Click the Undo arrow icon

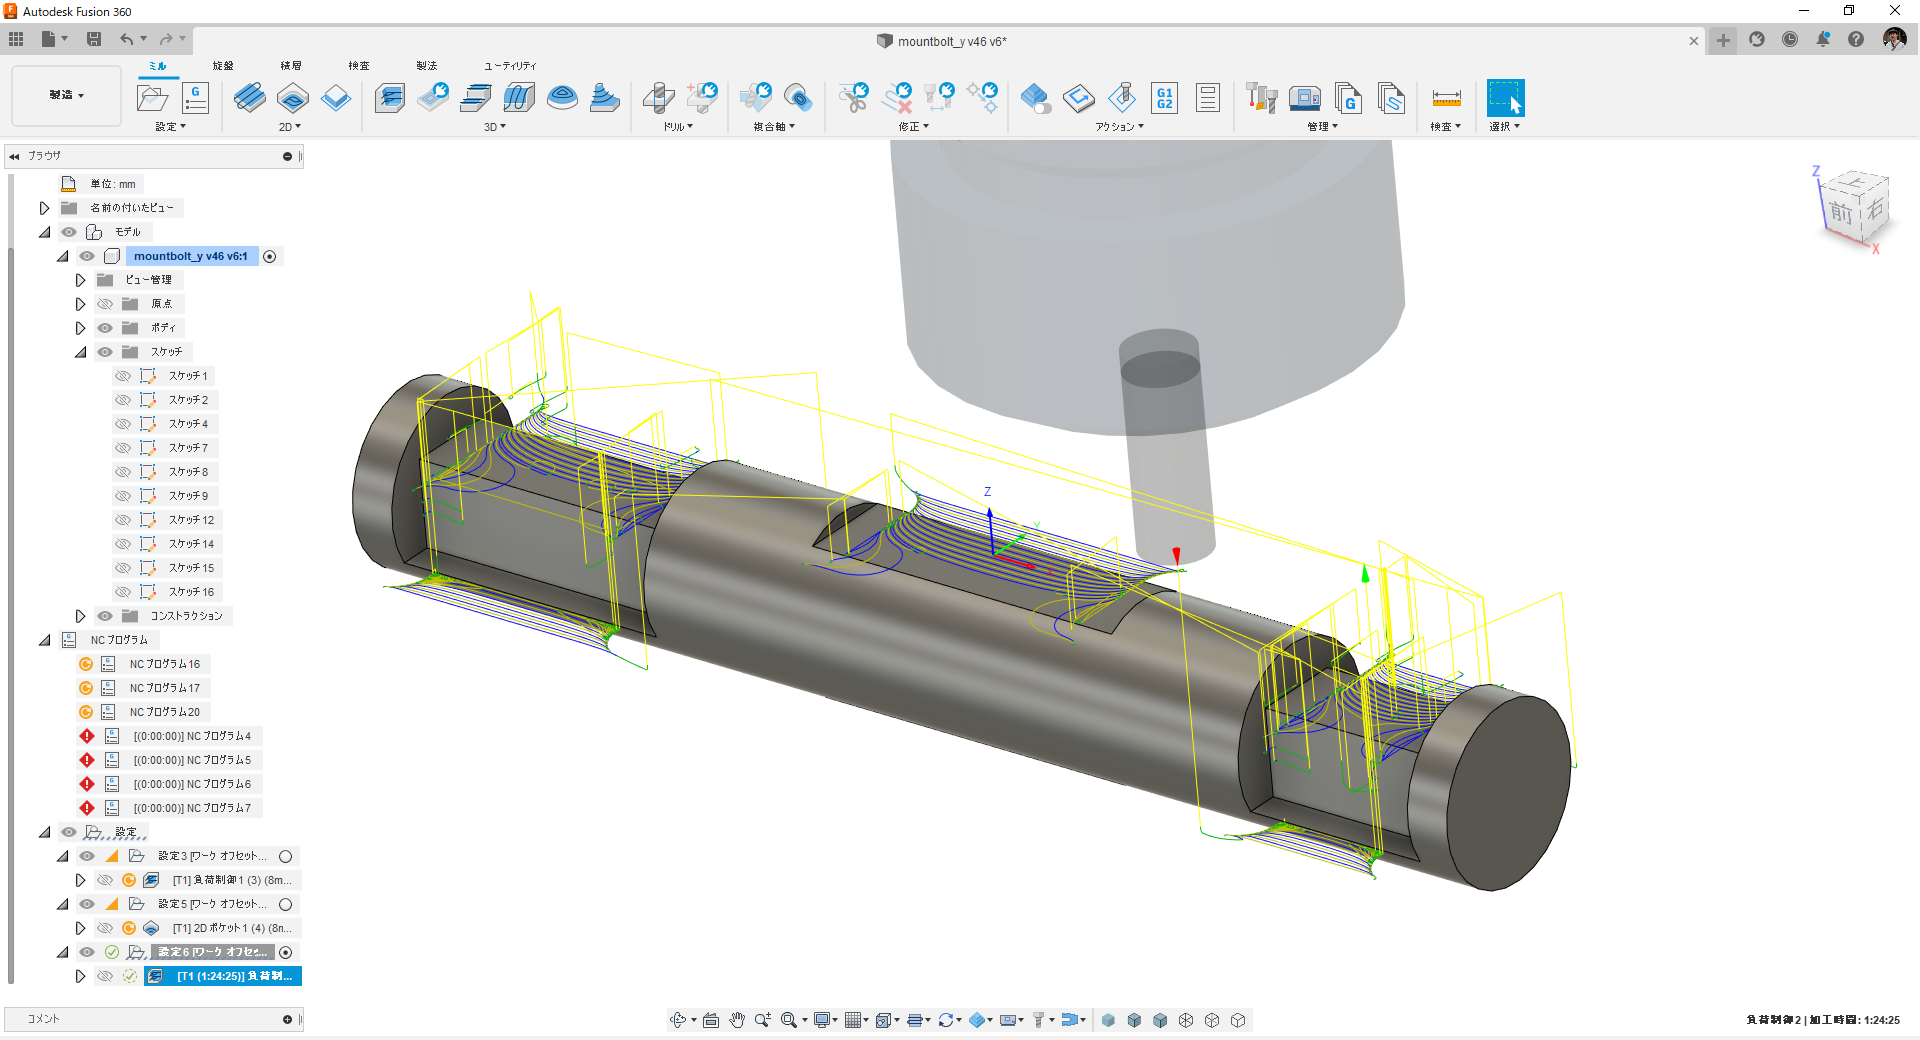[x=126, y=39]
